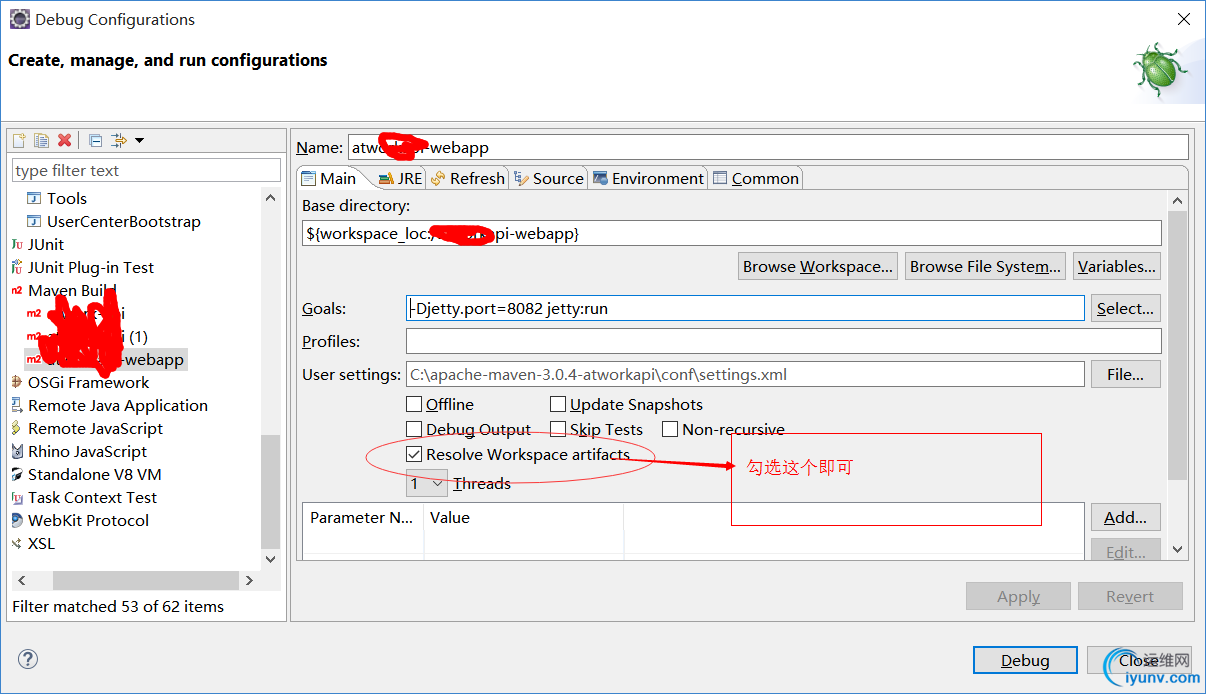1206x694 pixels.
Task: Click the Main tab panel scroll-down arrow
Action: point(1177,549)
